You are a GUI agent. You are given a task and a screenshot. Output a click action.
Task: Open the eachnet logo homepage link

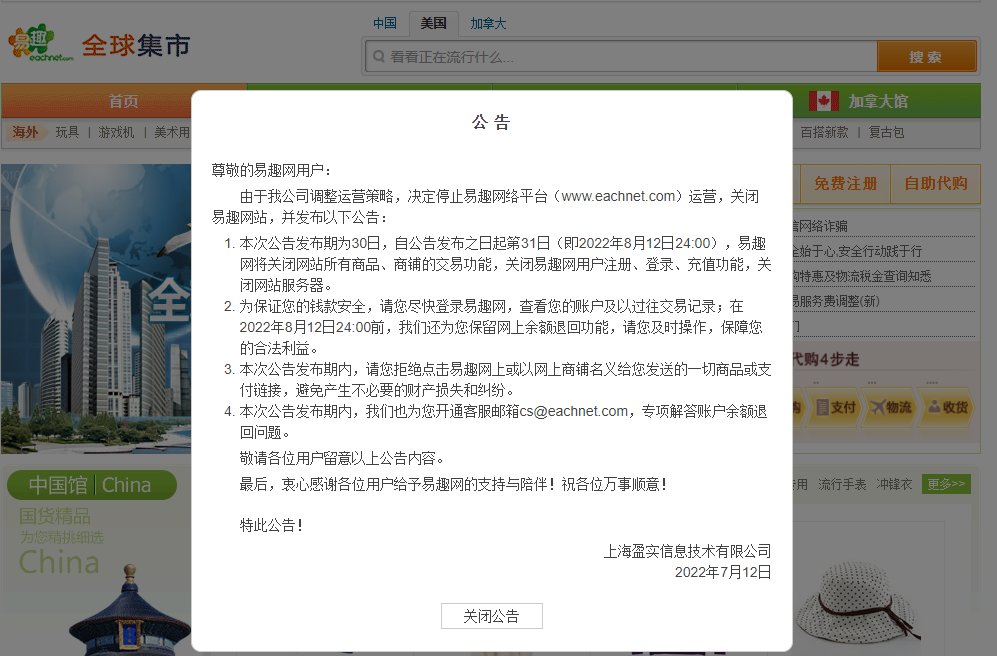(41, 43)
